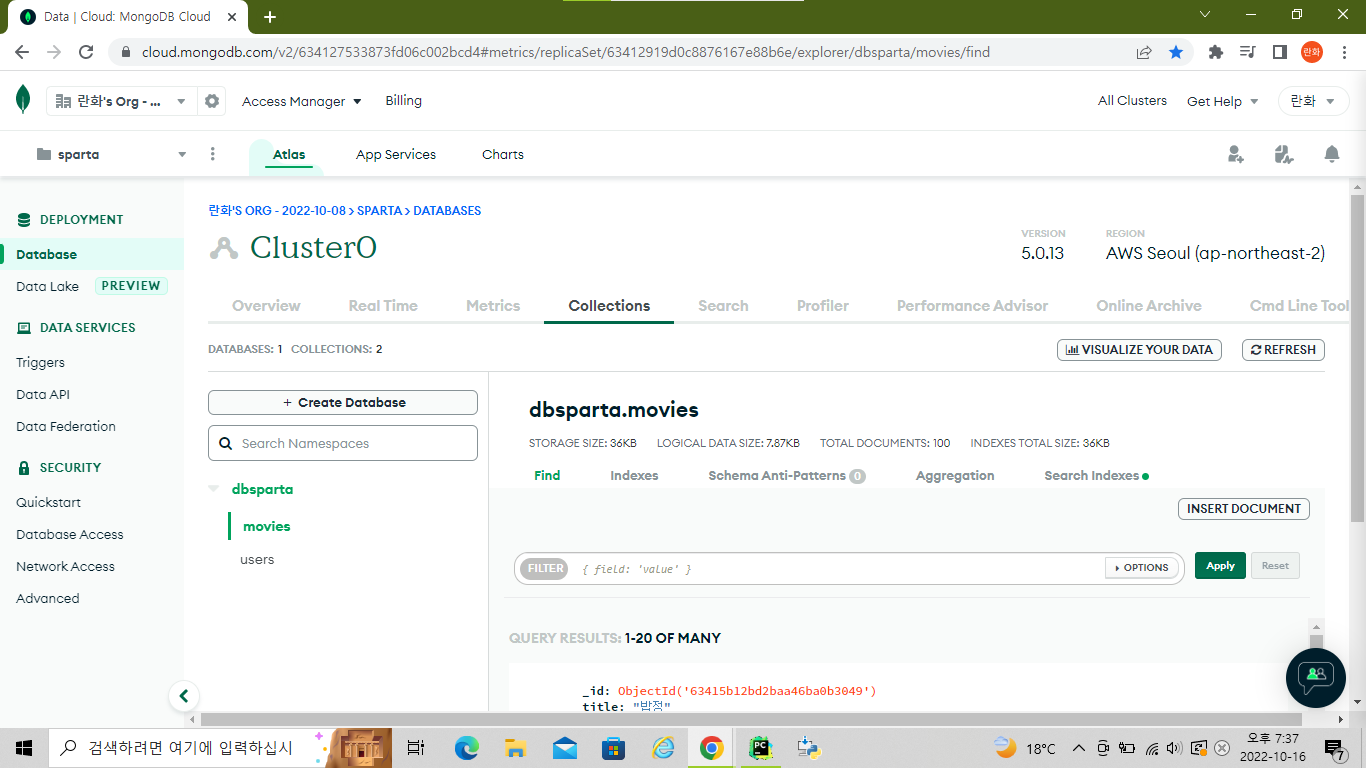1366x768 pixels.
Task: Expand the filter OPTIONS panel
Action: pyautogui.click(x=1140, y=567)
